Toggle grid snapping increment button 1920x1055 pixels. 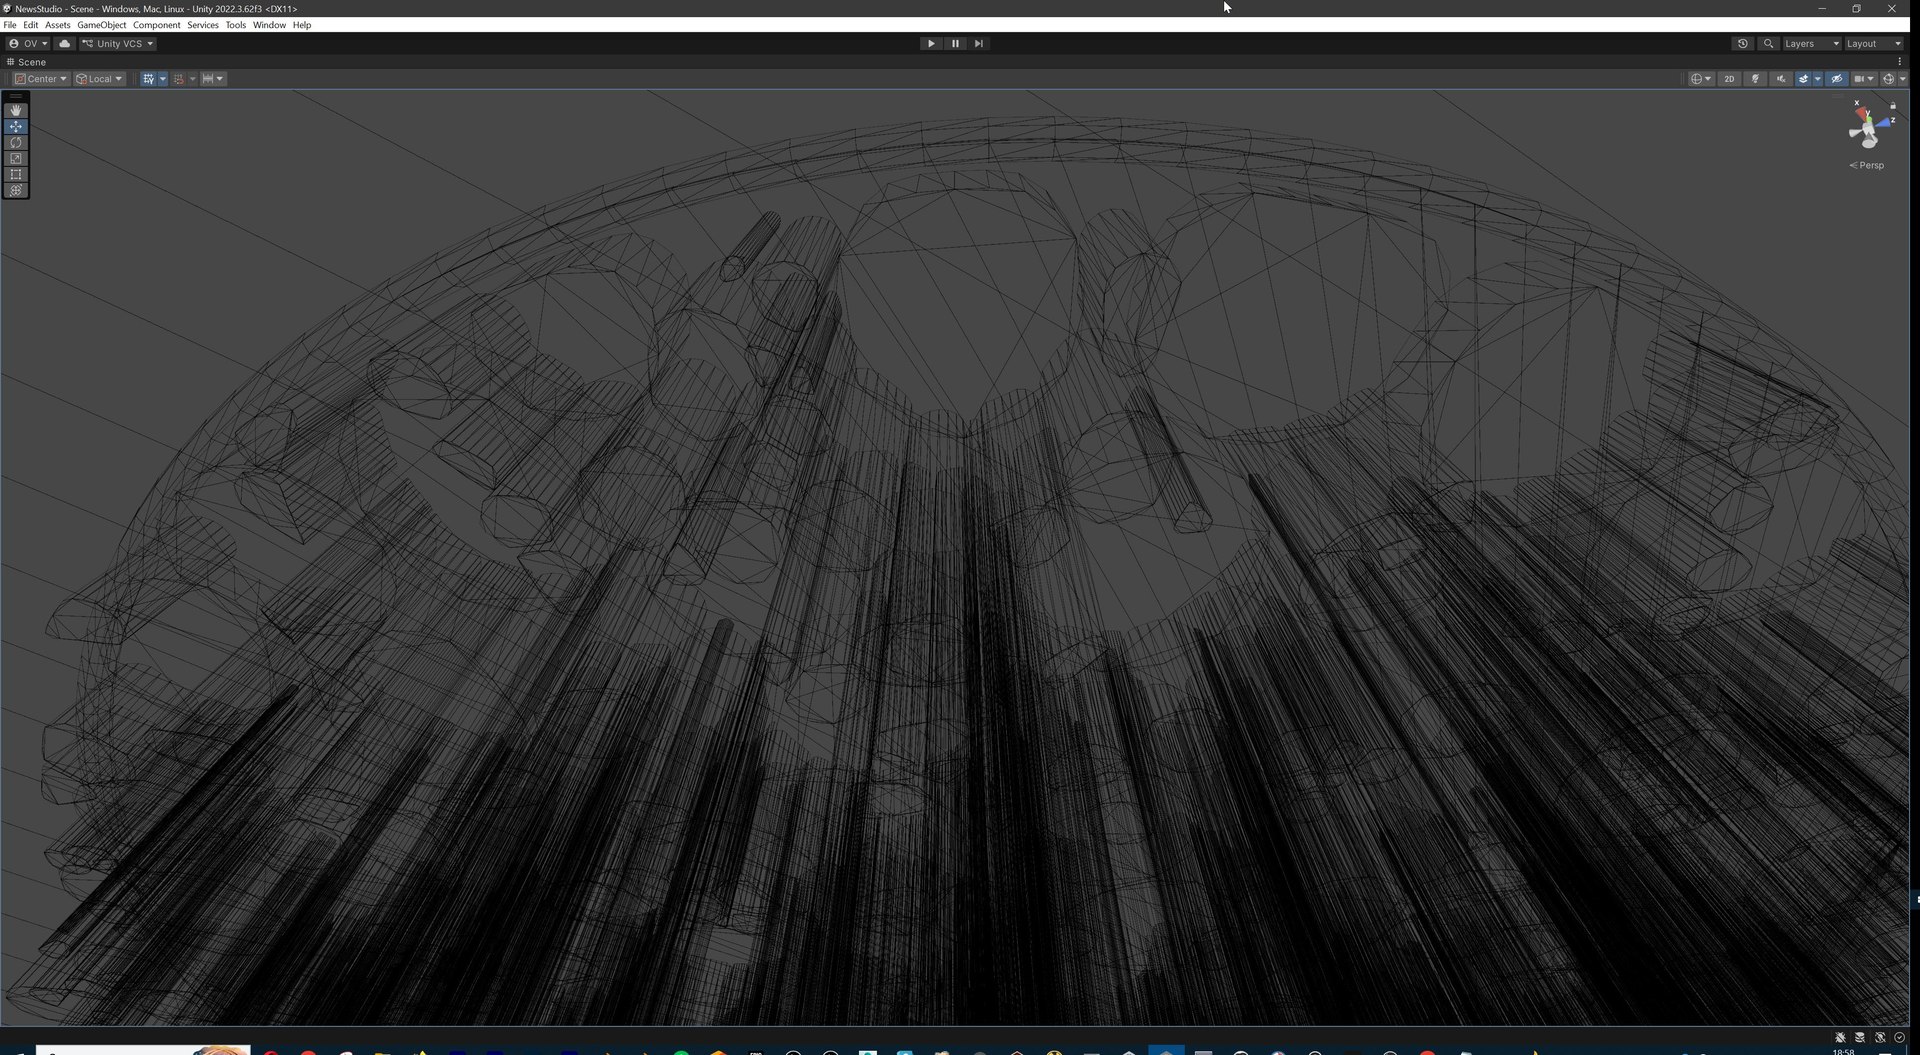[179, 79]
